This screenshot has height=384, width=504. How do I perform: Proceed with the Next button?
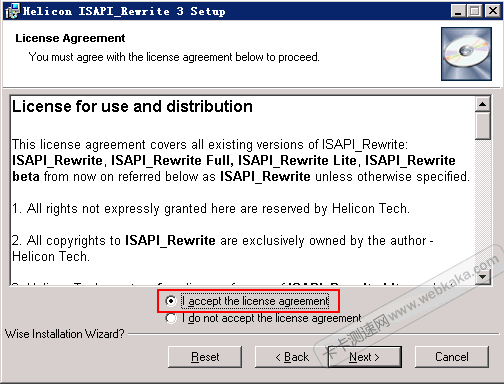coord(365,357)
